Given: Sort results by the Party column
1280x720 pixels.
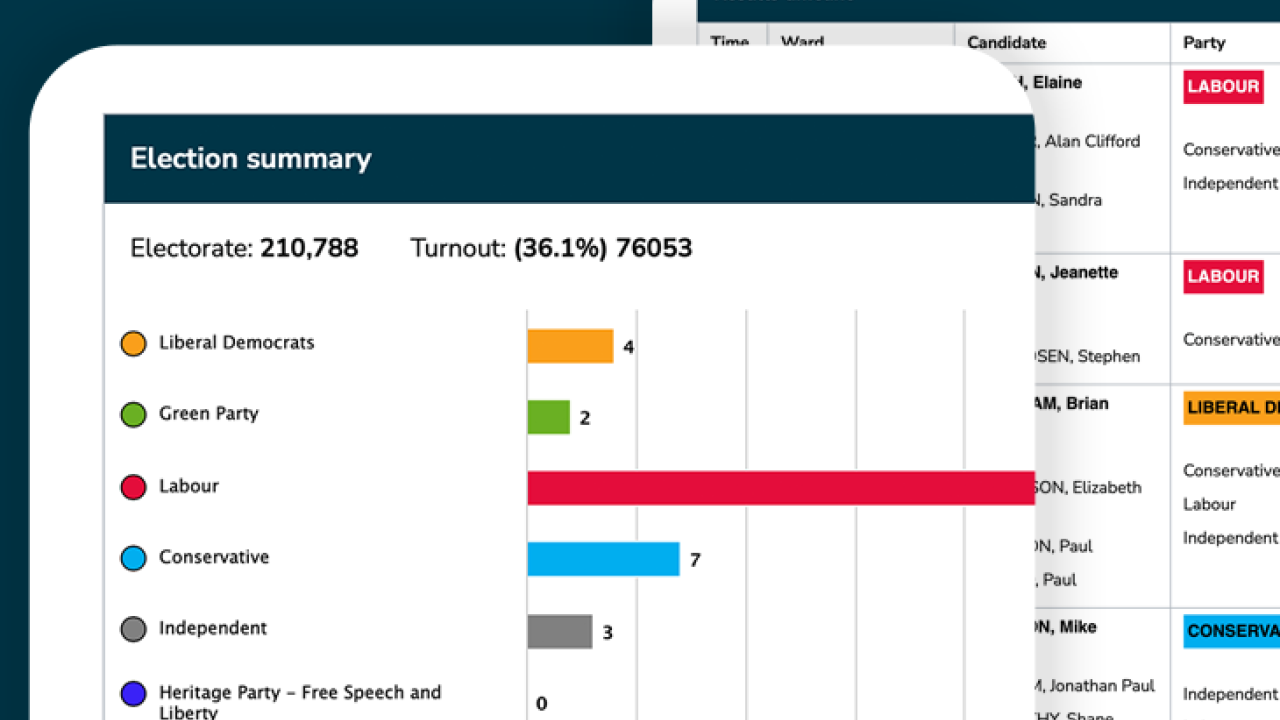Looking at the screenshot, I should (x=1203, y=43).
